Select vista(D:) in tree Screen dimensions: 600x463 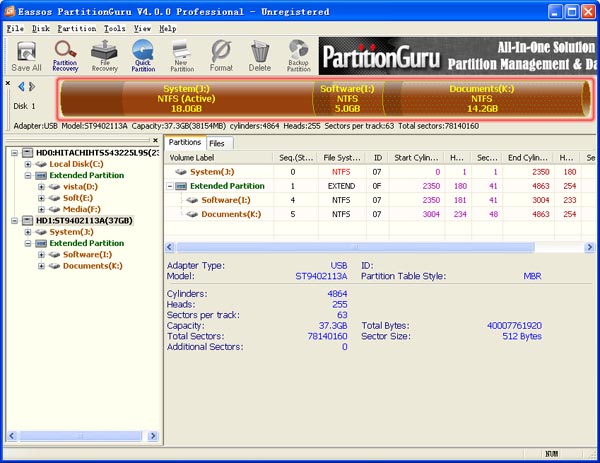click(80, 187)
